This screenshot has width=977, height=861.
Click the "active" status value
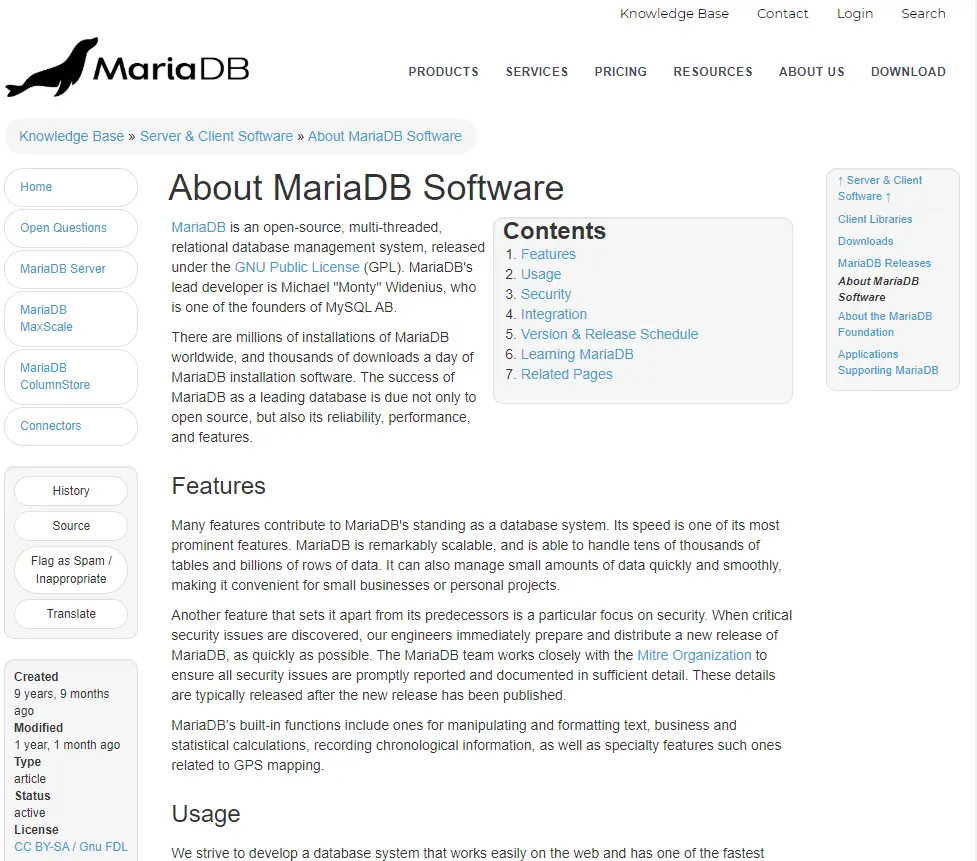[x=29, y=812]
